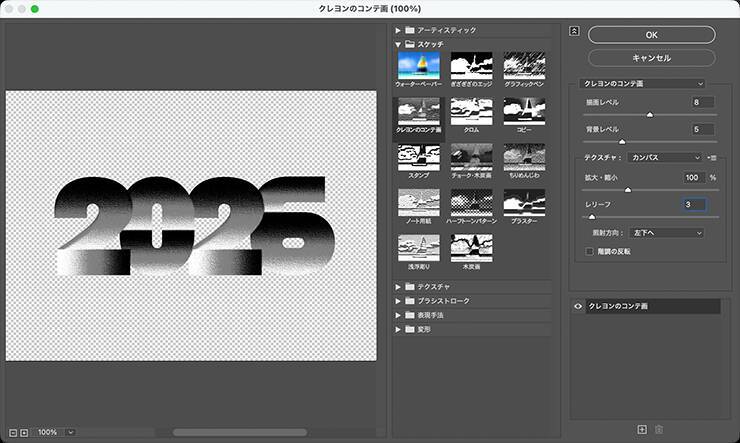This screenshot has height=443, width=740.
Task: Enable the 階調の反転 checkbox
Action: pyautogui.click(x=589, y=251)
